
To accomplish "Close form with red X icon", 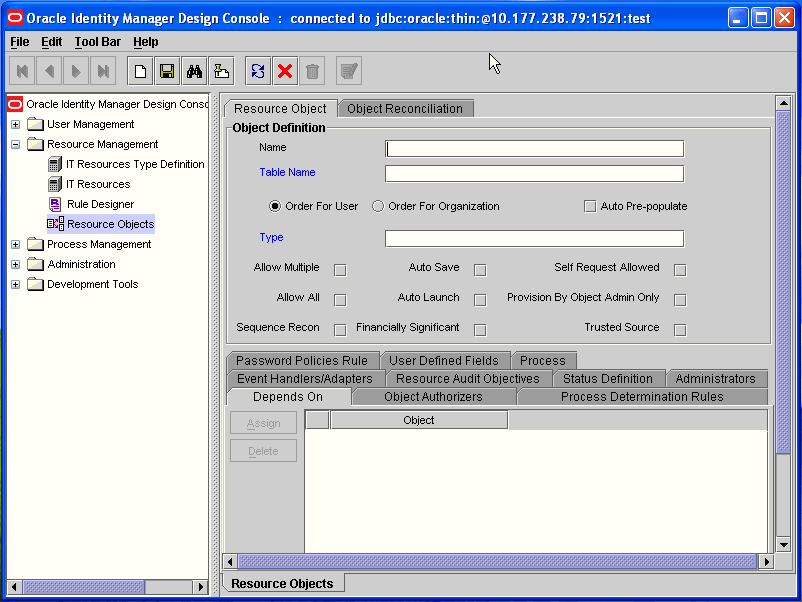I will (x=285, y=71).
